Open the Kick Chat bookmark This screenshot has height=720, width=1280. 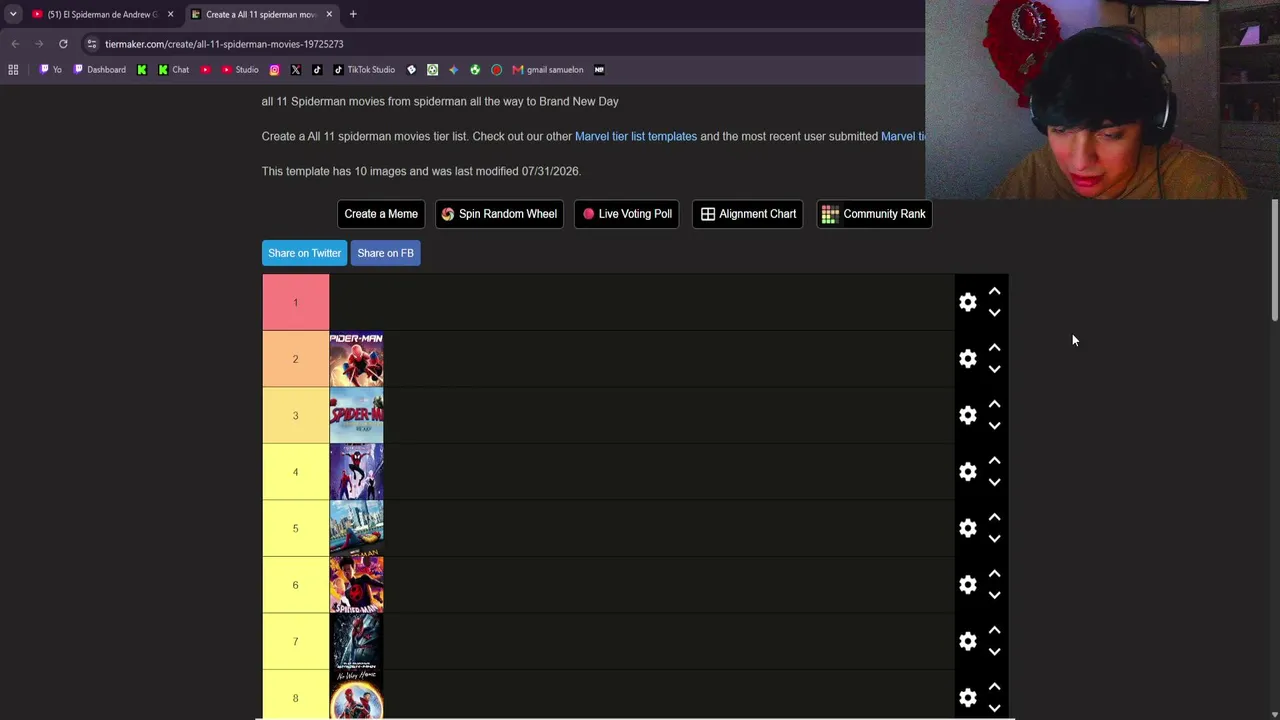coord(173,70)
